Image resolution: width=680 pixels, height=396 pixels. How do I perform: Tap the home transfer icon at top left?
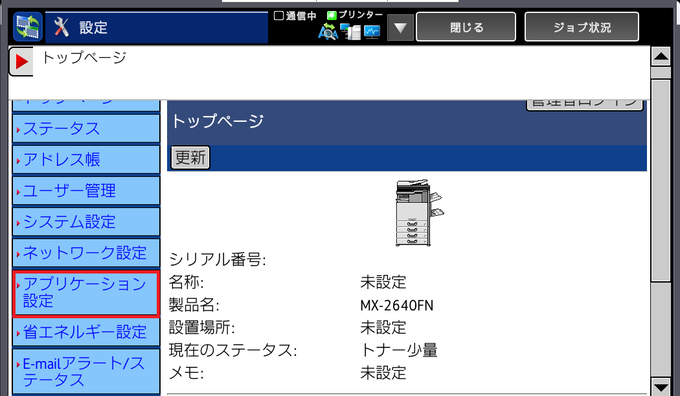pos(28,27)
